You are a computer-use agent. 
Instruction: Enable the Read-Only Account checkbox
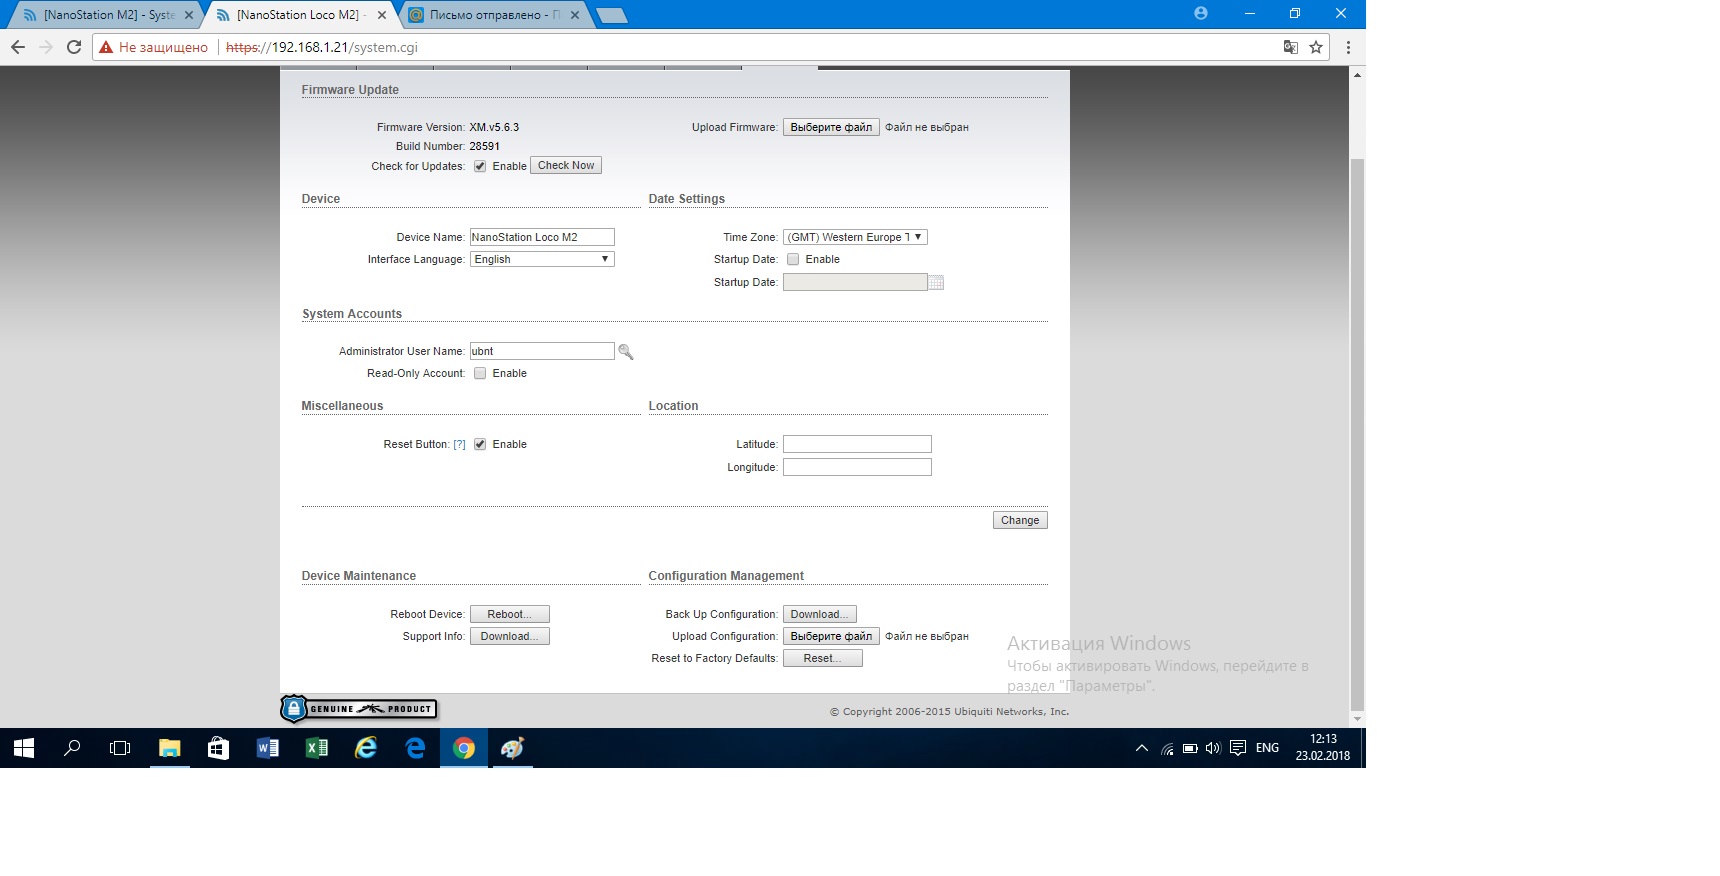point(480,373)
